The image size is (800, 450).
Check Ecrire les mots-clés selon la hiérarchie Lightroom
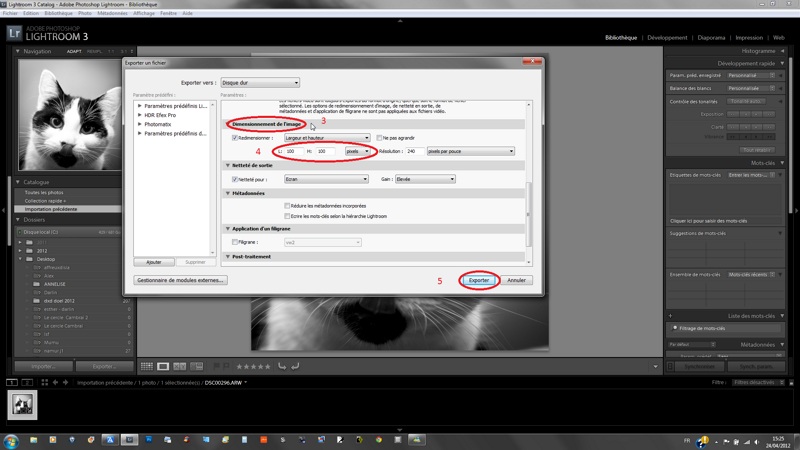[287, 216]
